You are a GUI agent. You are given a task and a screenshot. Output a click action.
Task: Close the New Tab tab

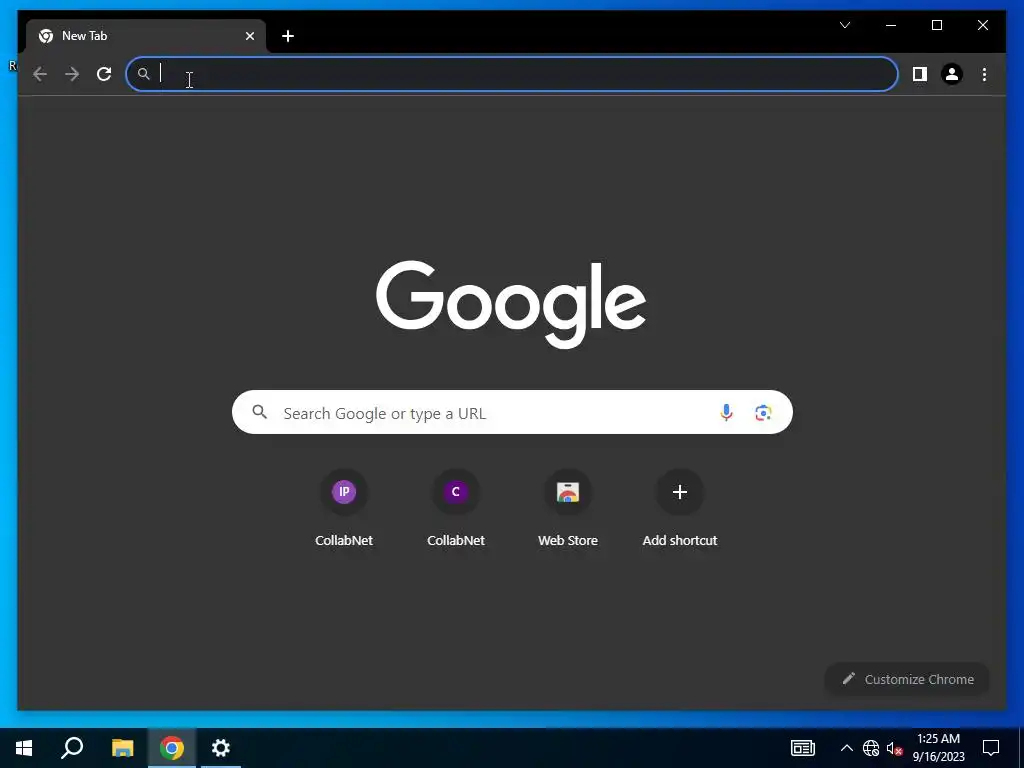[x=249, y=36]
